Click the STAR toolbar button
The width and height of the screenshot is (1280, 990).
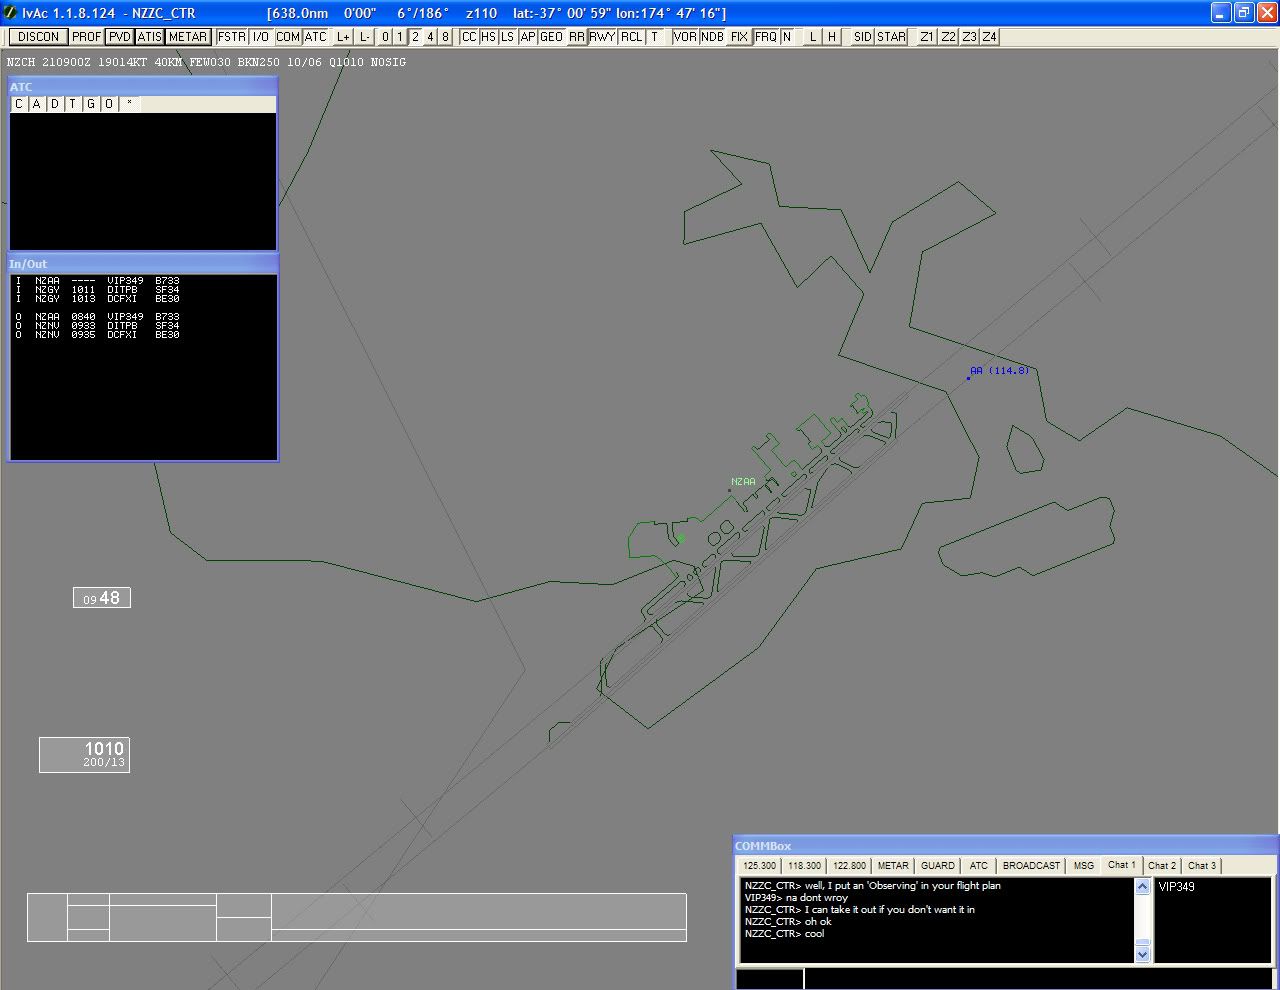(x=891, y=37)
